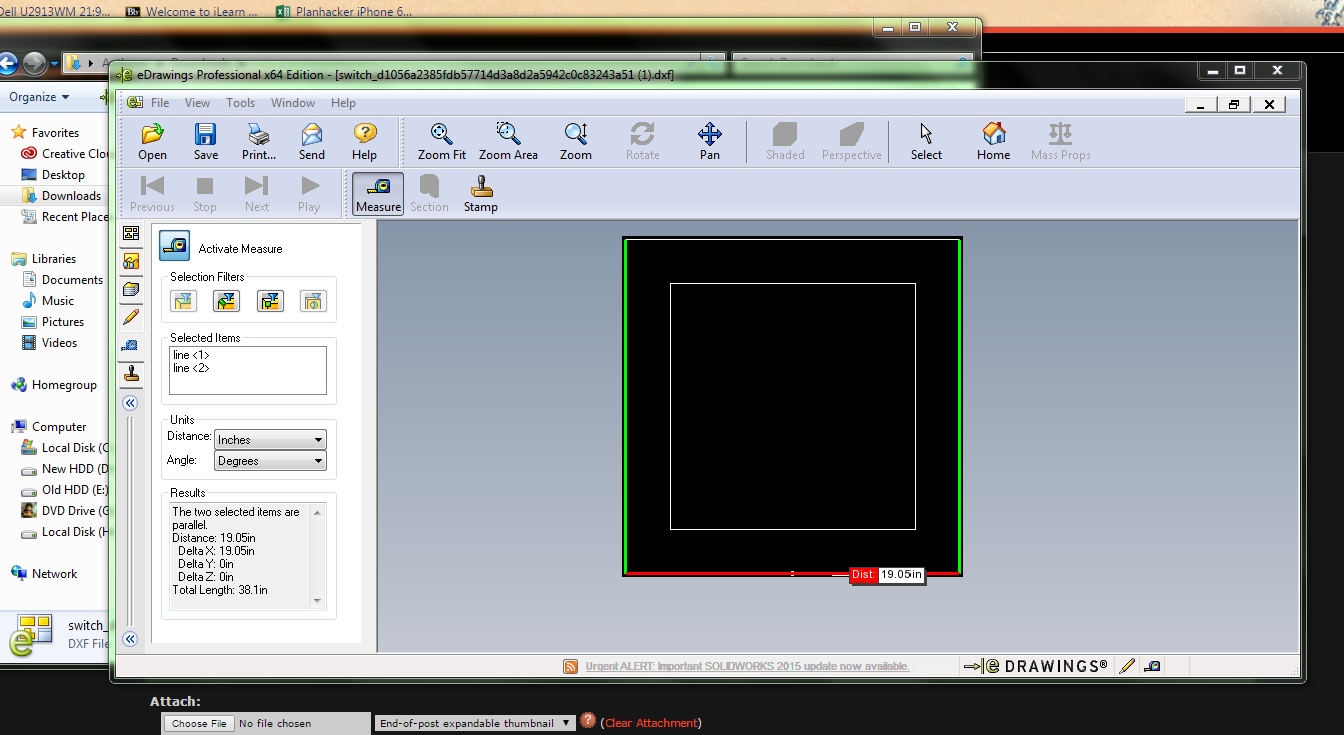The height and width of the screenshot is (735, 1344).
Task: Click the Choose File button
Action: point(198,722)
